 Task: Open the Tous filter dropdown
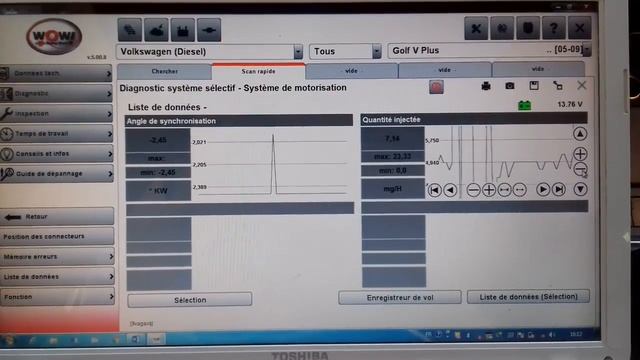[x=376, y=51]
